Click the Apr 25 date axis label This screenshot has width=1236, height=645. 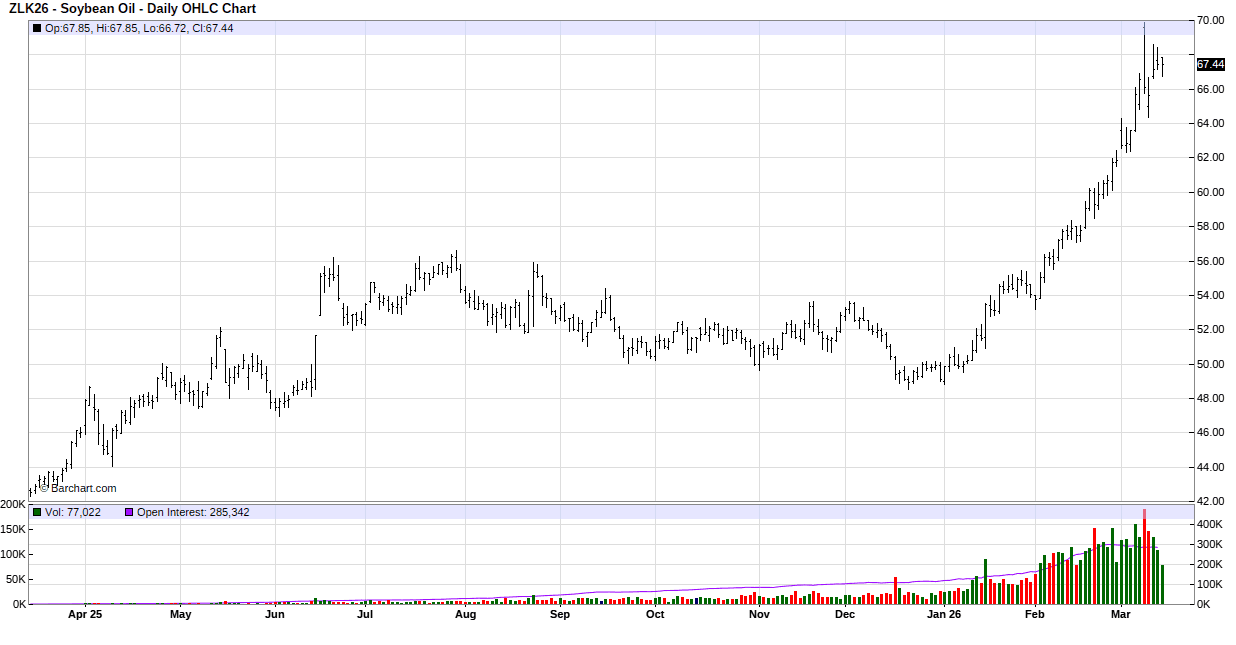tap(85, 615)
